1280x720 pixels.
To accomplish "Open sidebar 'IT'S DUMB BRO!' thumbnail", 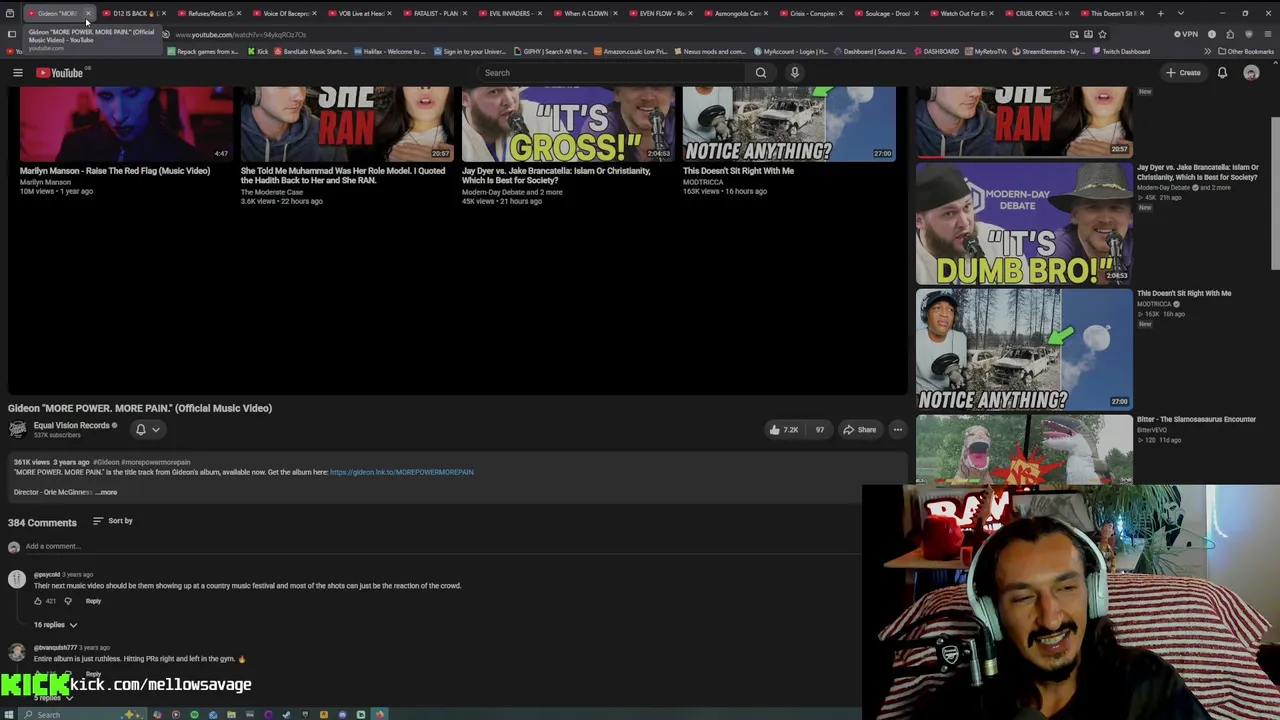I will click(x=1024, y=224).
